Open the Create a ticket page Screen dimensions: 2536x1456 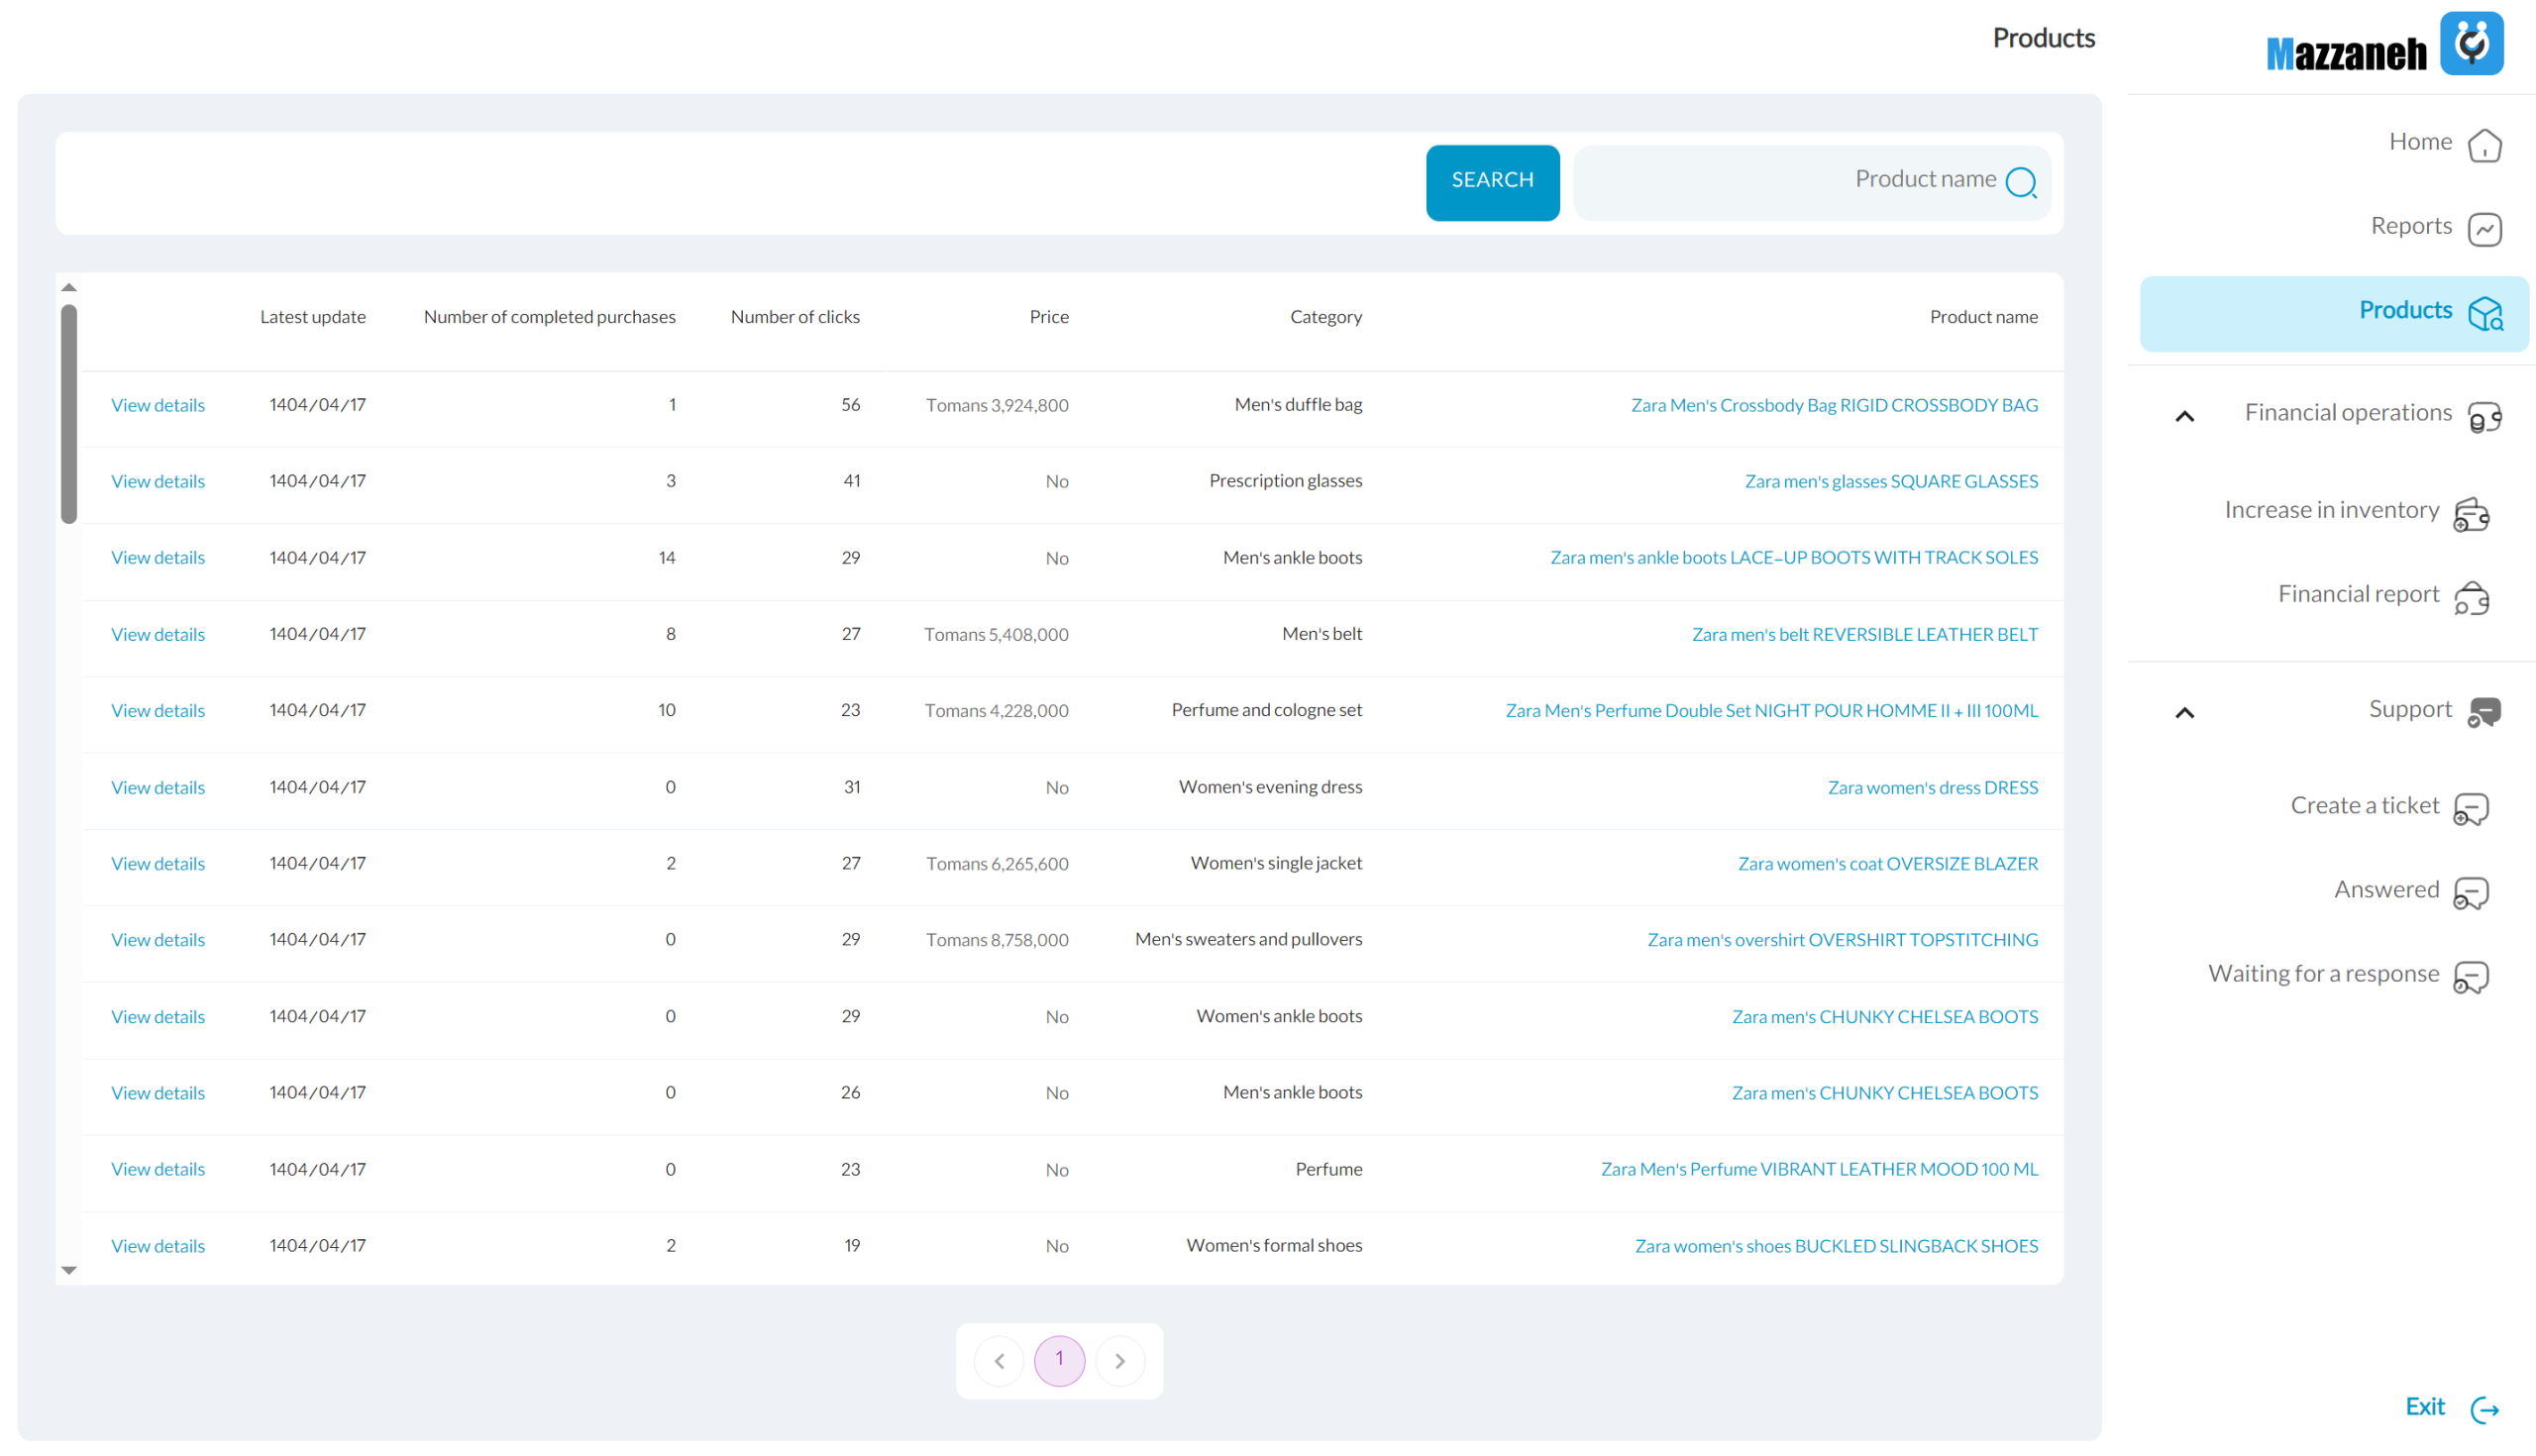pyautogui.click(x=2364, y=805)
